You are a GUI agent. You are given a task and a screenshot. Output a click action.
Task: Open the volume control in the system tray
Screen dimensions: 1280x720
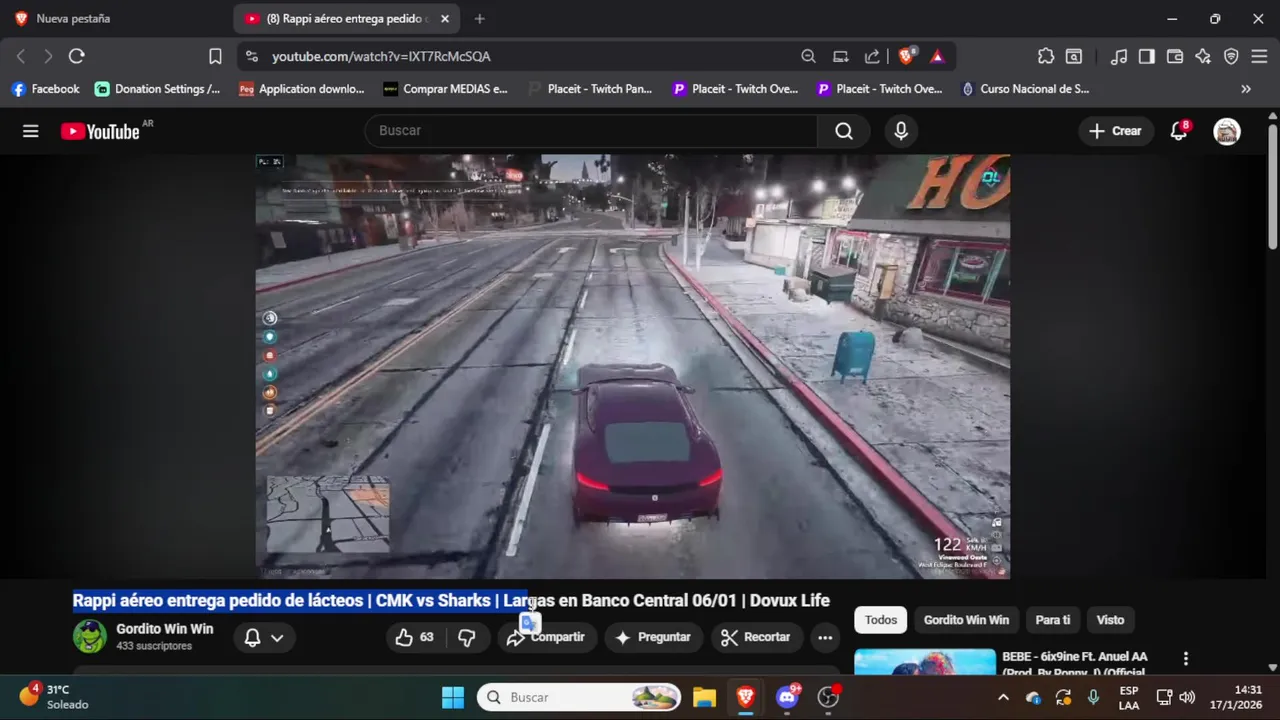point(1187,697)
